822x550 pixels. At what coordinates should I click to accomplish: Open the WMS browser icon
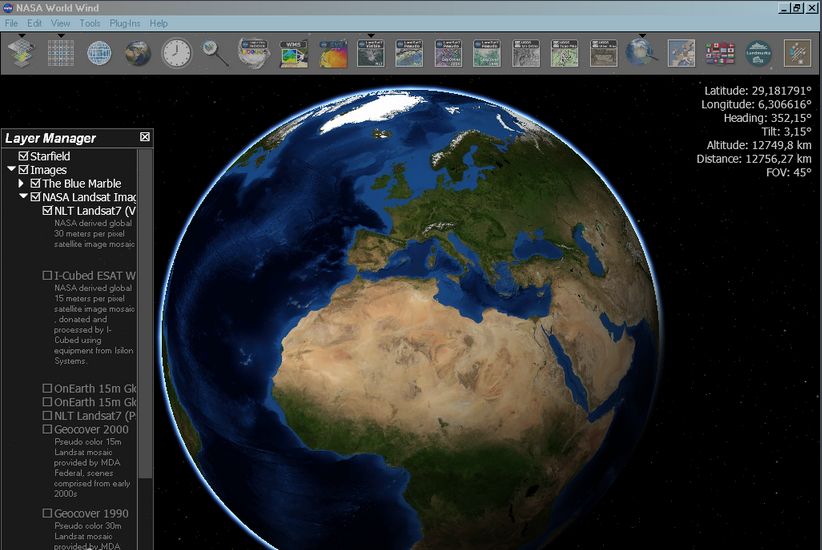294,53
